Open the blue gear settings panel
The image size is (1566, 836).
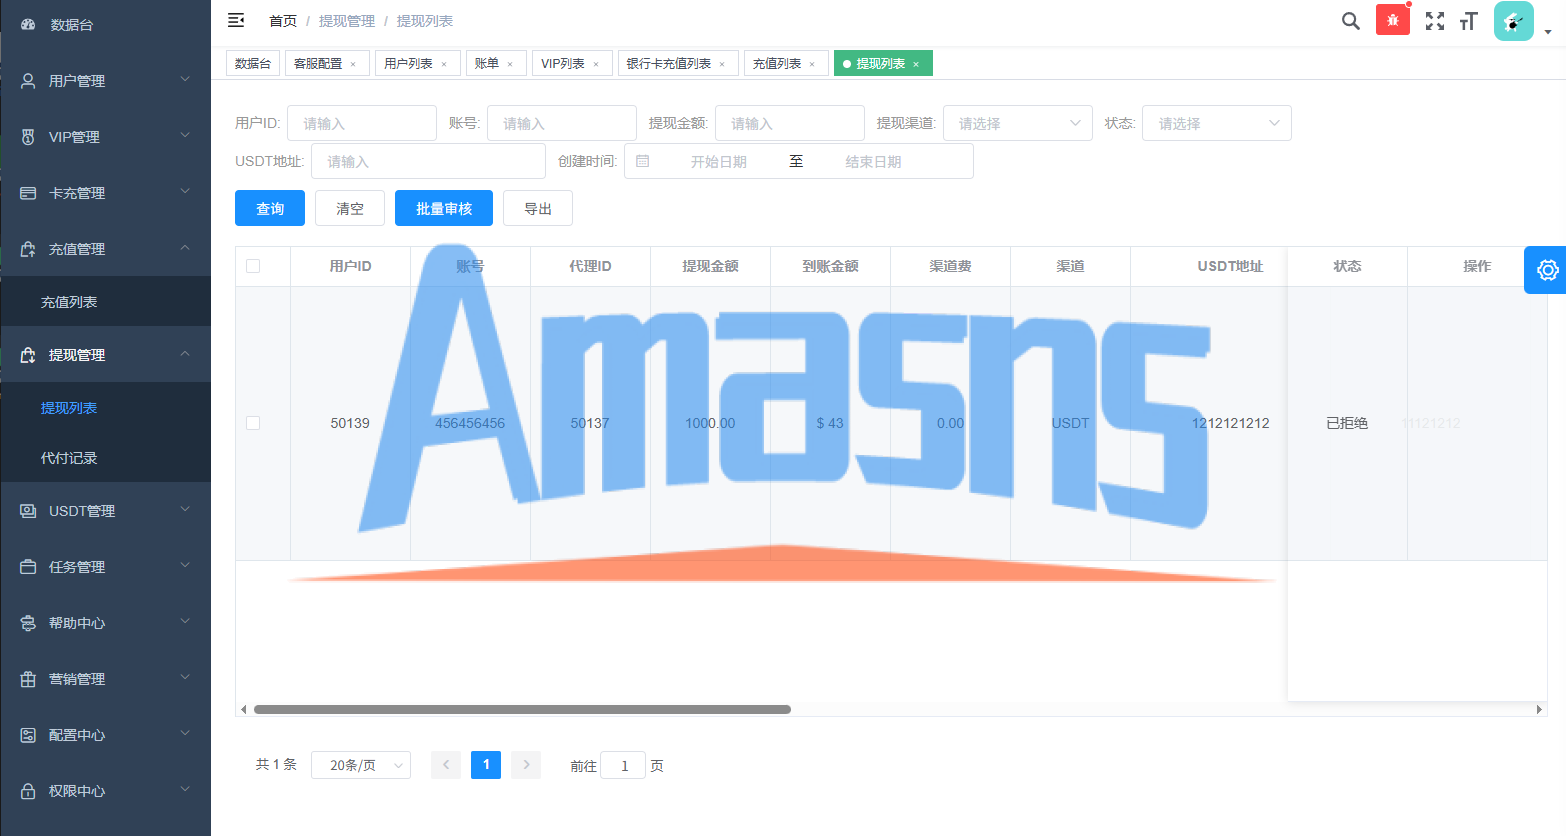tap(1547, 270)
